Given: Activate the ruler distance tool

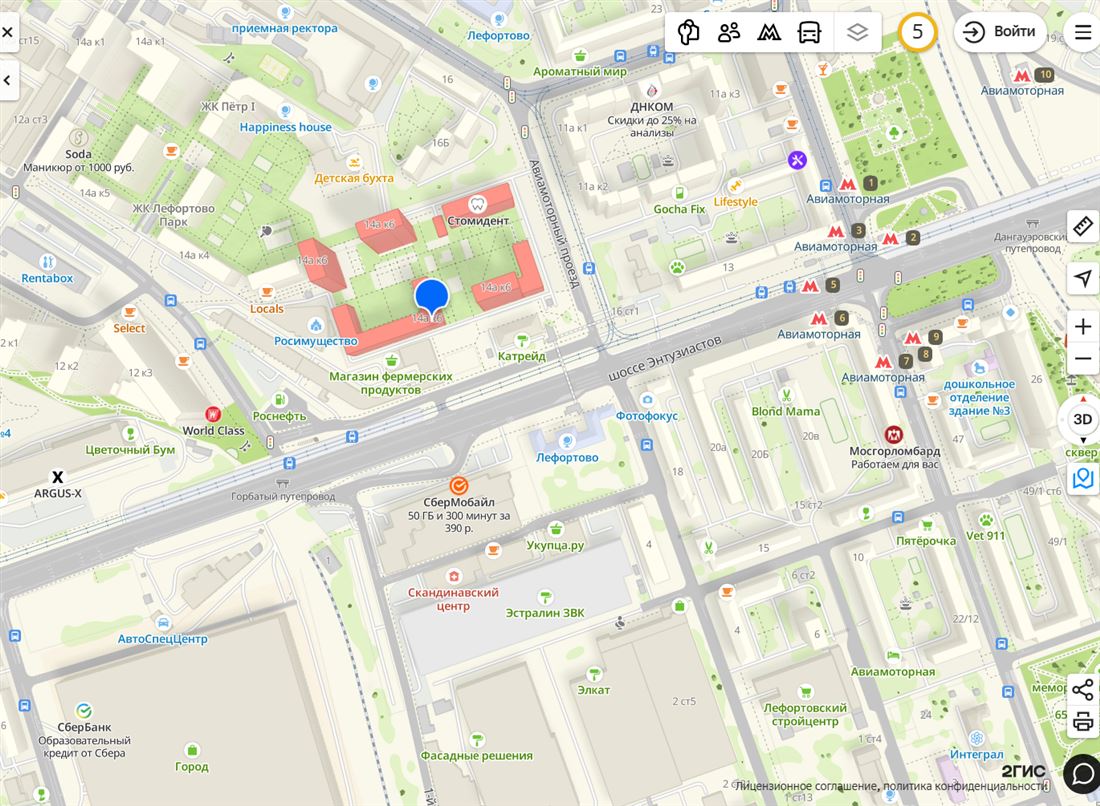Looking at the screenshot, I should tap(1082, 226).
